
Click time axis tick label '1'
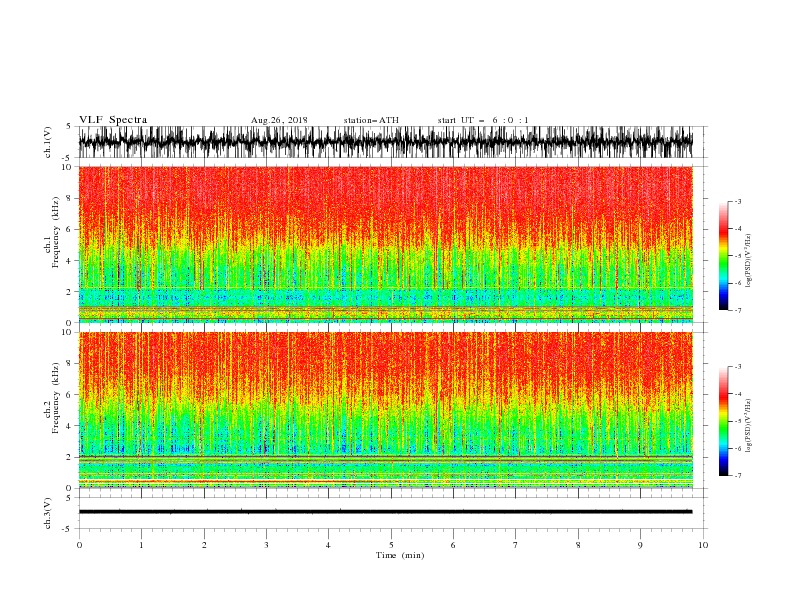141,545
